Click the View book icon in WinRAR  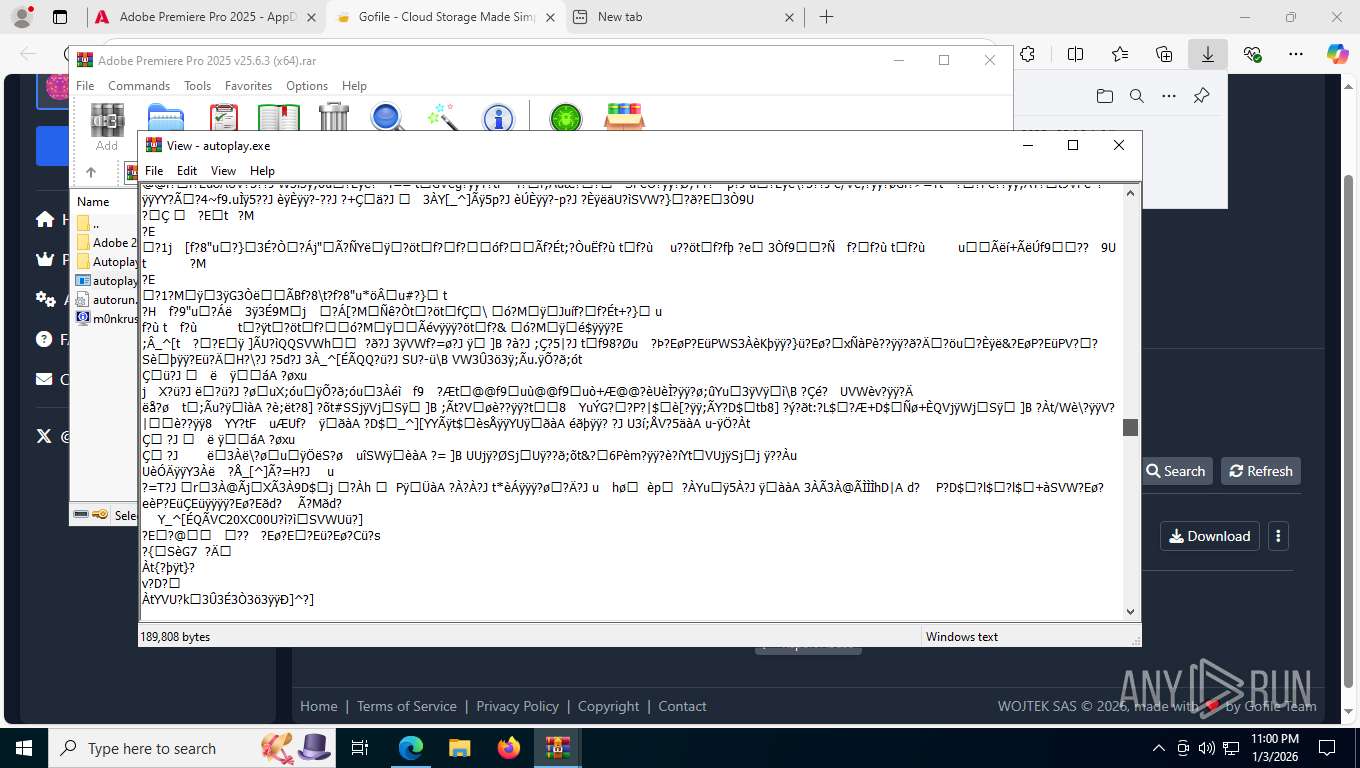tap(279, 117)
